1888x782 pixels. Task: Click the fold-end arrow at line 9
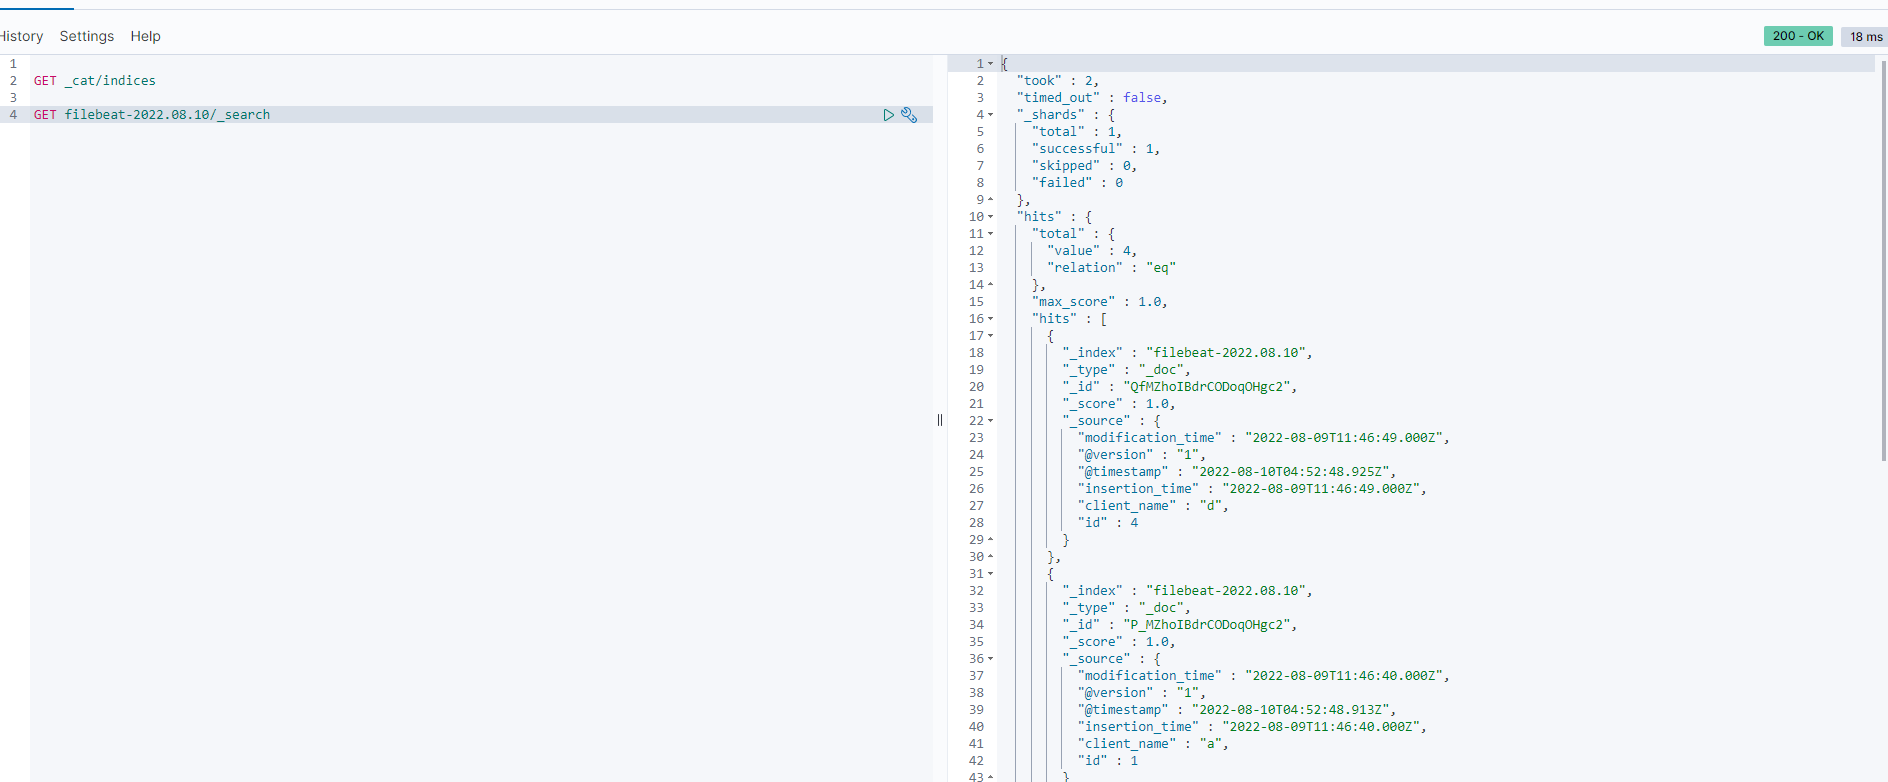point(991,200)
